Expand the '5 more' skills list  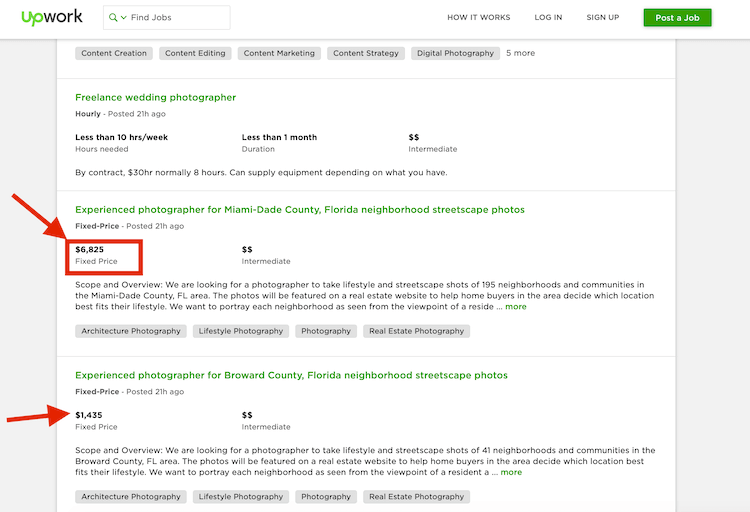click(520, 53)
